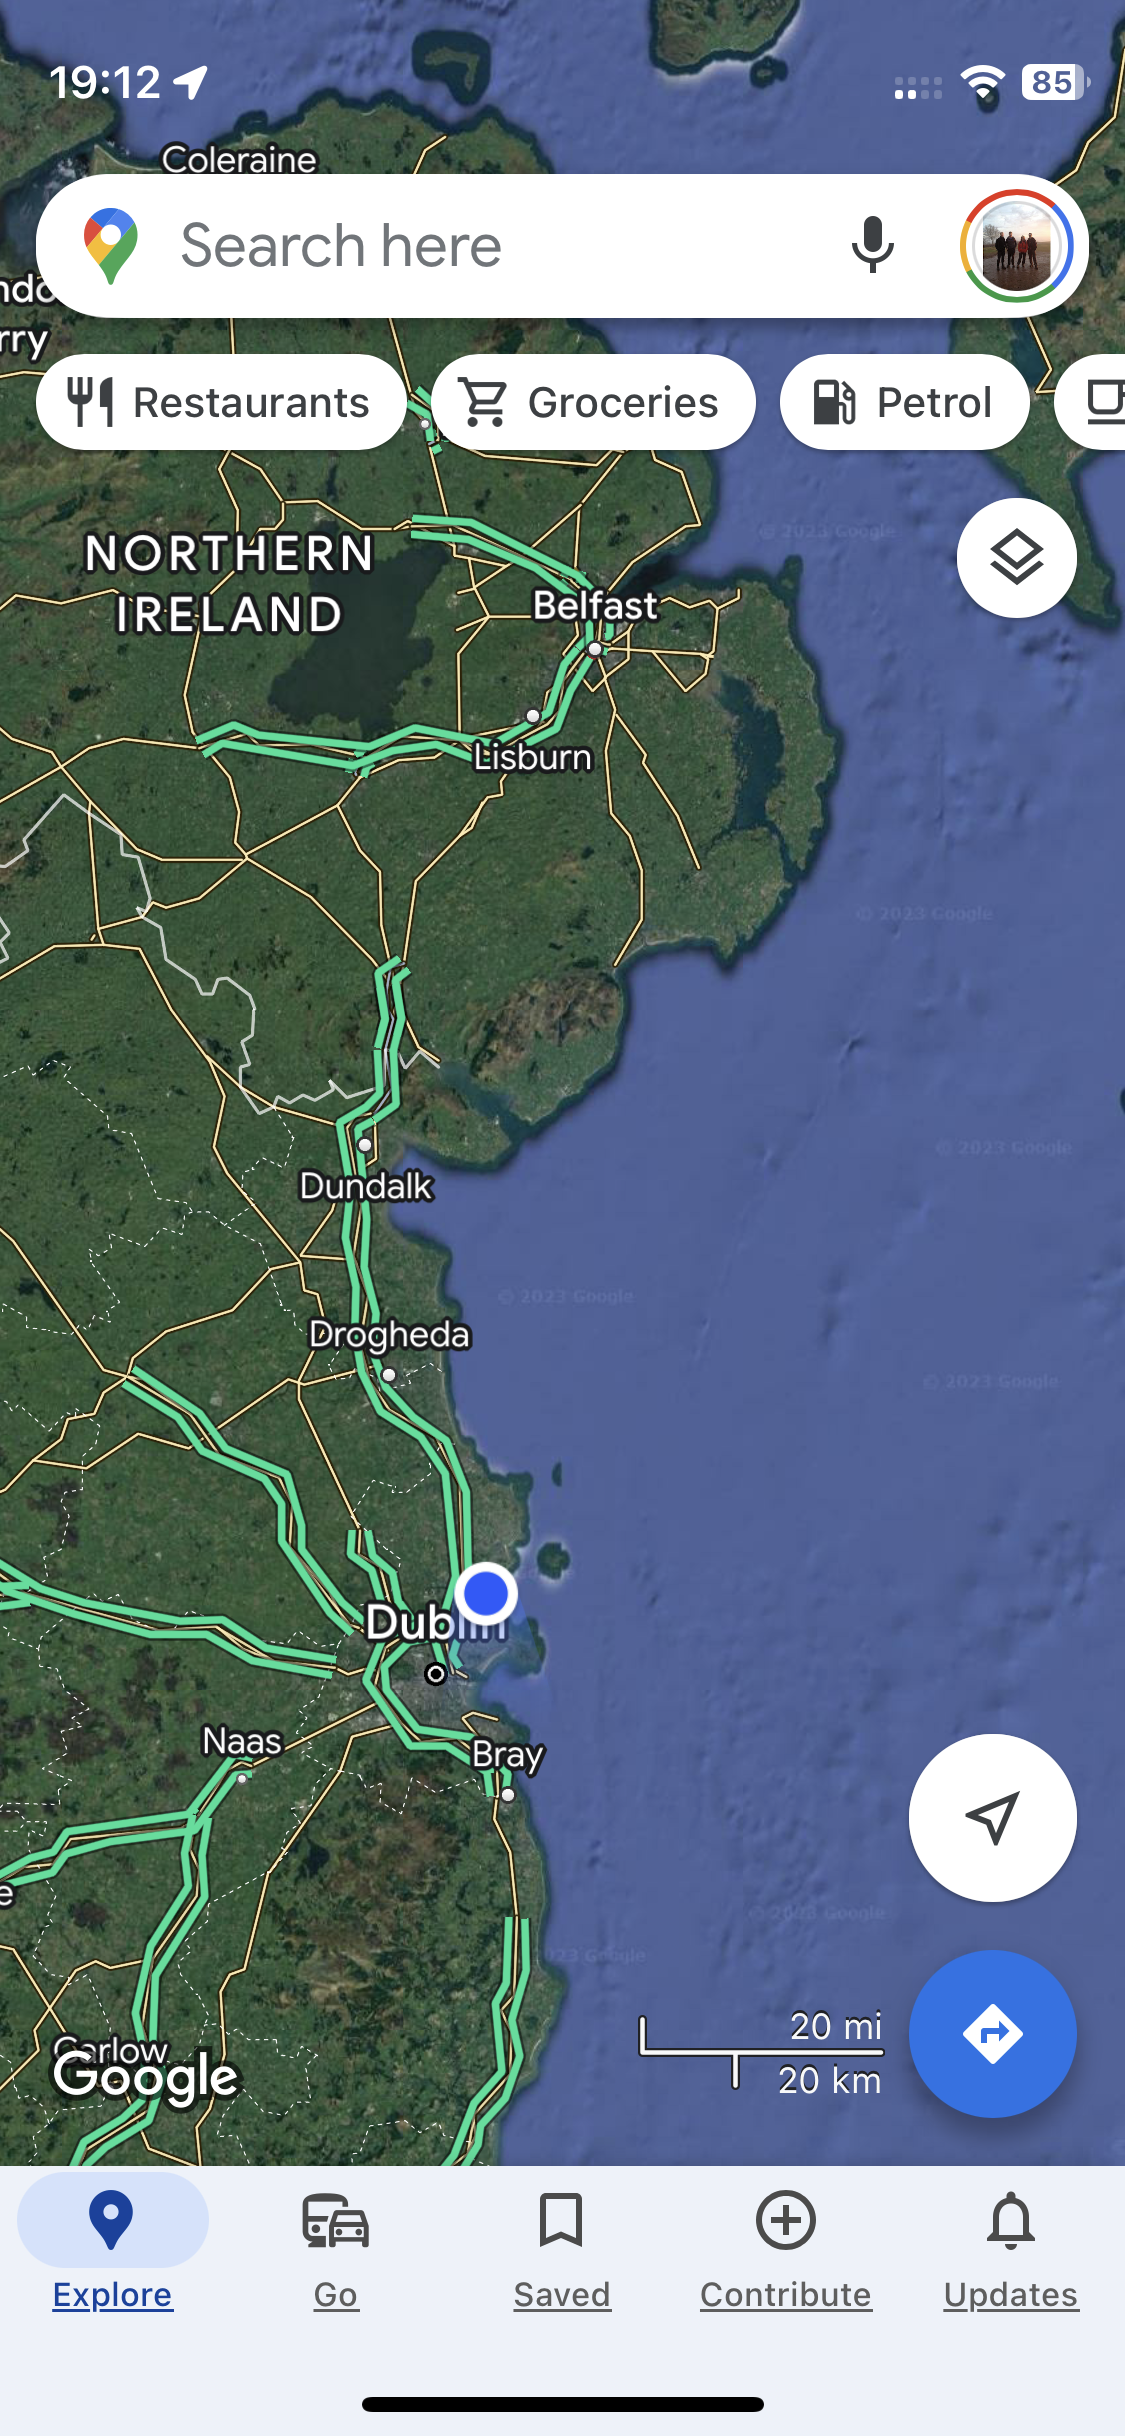Tap the blue current location dot

(x=486, y=1593)
